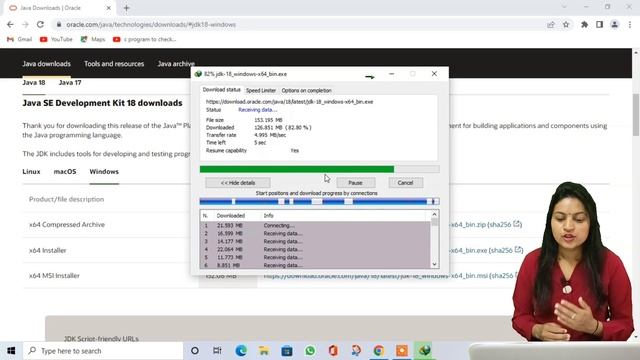Click the green download progress bar
The width and height of the screenshot is (640, 360).
pos(320,169)
